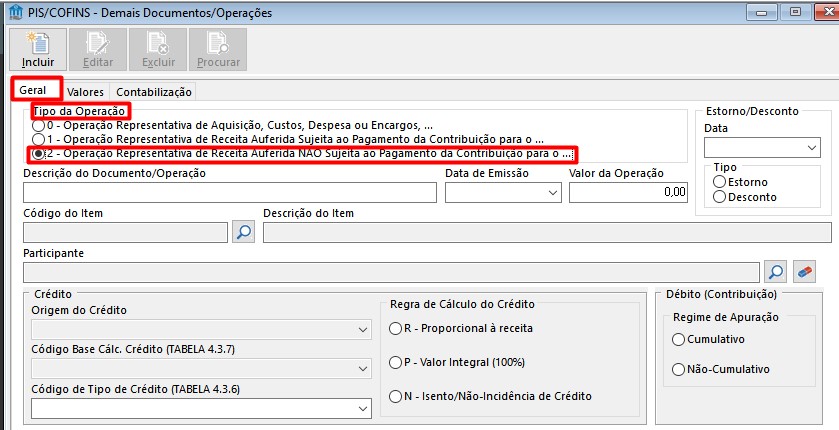Minimize the PIS/COFINS window
This screenshot has height=430, width=839.
coord(761,12)
